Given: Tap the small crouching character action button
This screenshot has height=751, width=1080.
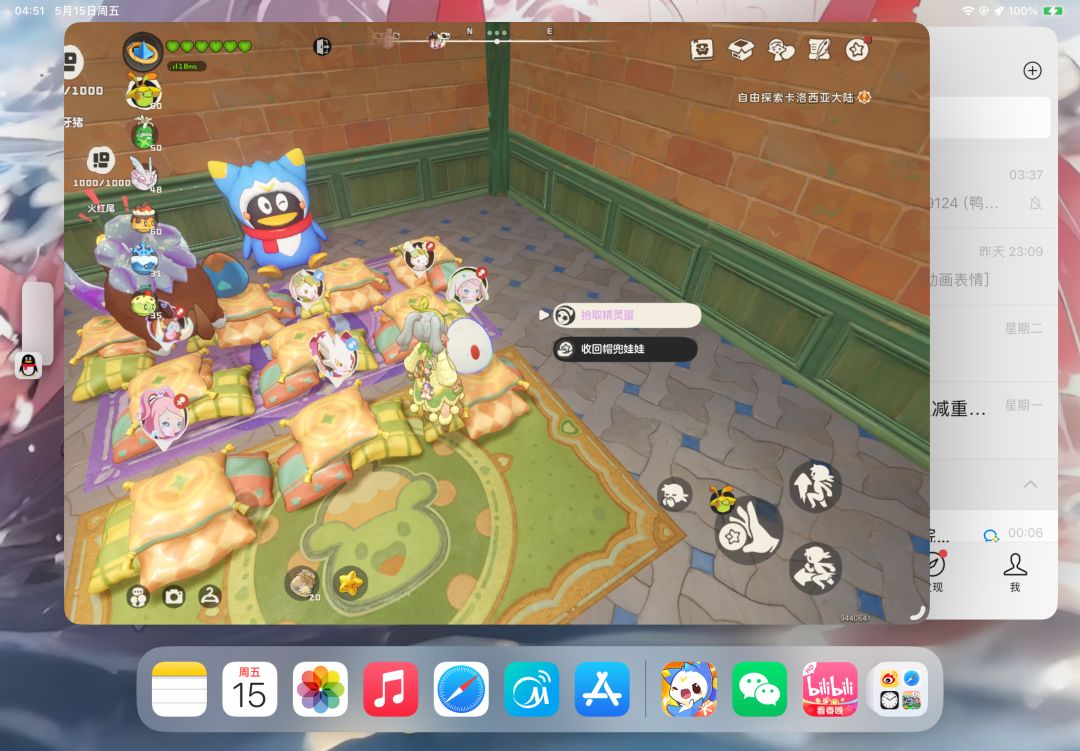Looking at the screenshot, I should coord(673,494).
